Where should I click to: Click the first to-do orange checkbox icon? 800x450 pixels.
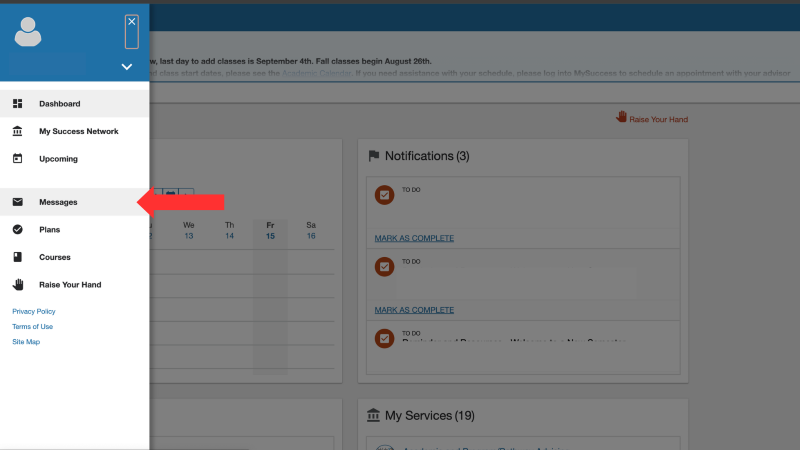[384, 195]
